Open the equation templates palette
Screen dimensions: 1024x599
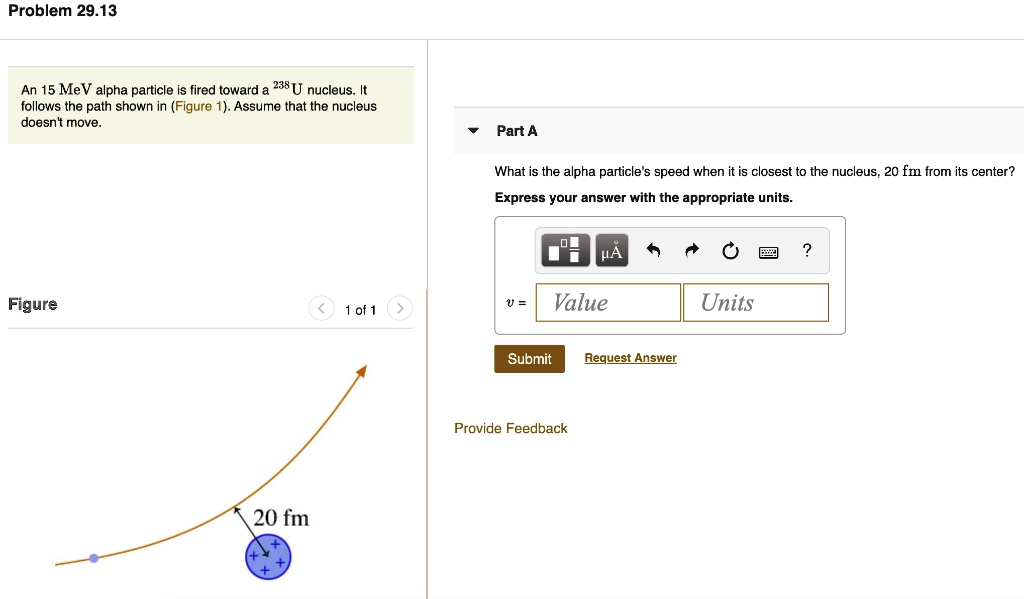point(564,250)
